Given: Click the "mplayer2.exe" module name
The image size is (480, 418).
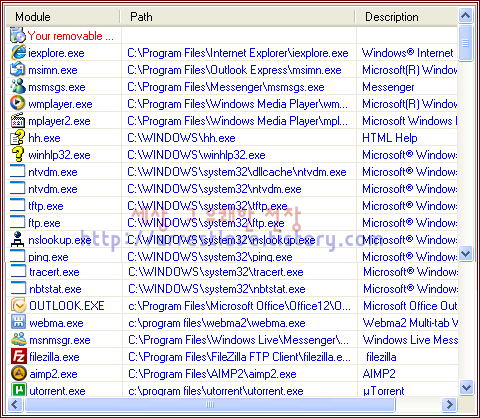Looking at the screenshot, I should point(59,121).
